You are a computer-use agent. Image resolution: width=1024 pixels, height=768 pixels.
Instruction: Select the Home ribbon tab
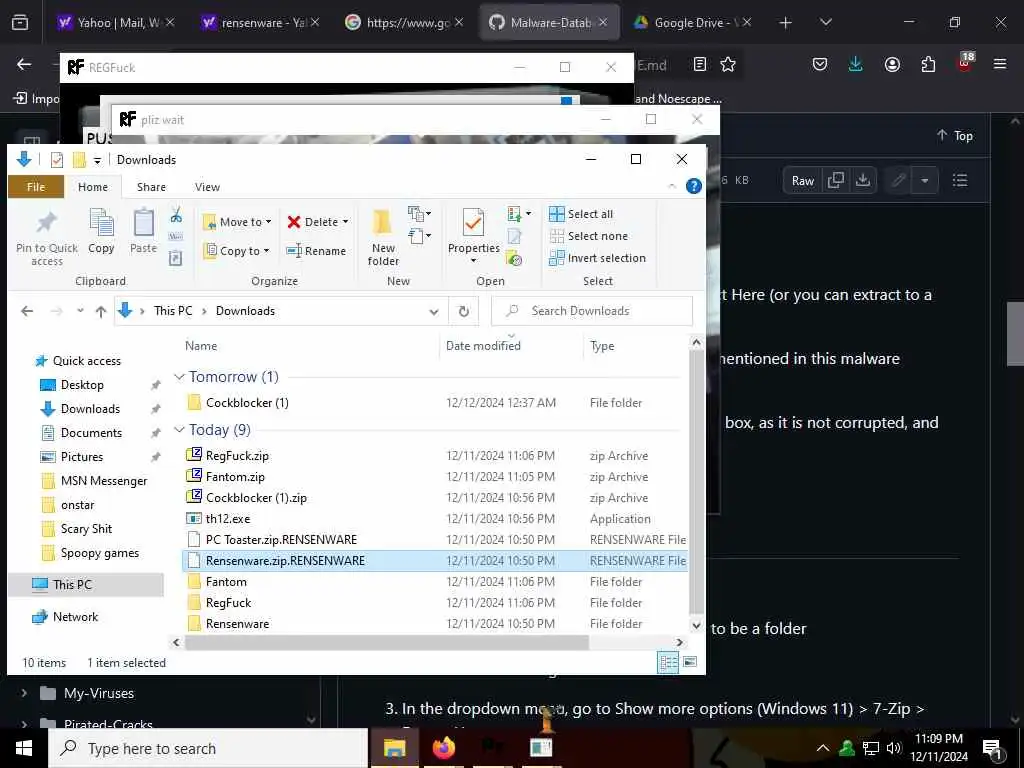pos(93,187)
